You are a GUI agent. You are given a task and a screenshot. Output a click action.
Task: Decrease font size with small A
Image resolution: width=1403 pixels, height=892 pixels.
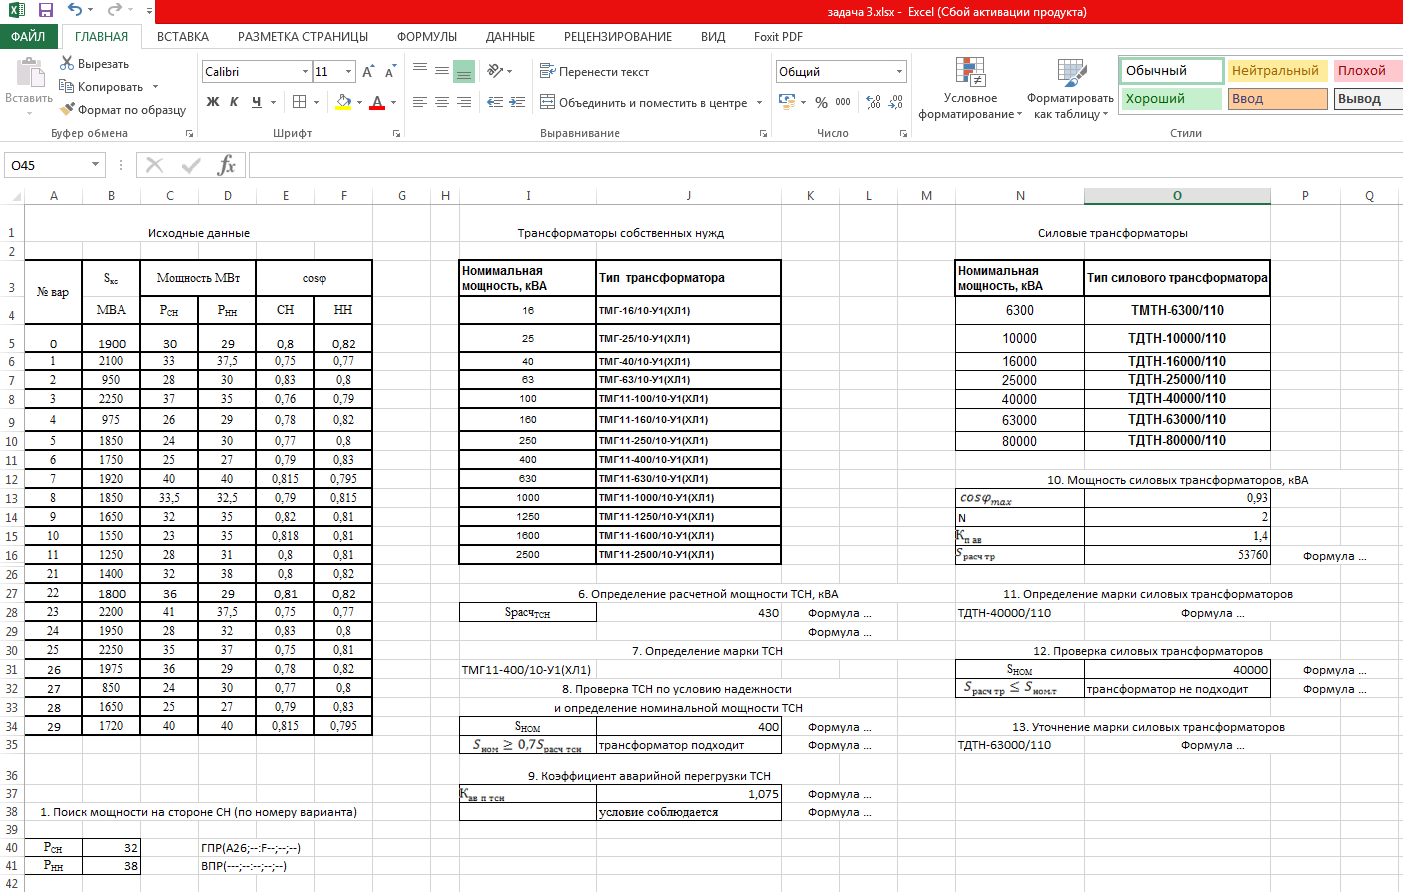(390, 72)
